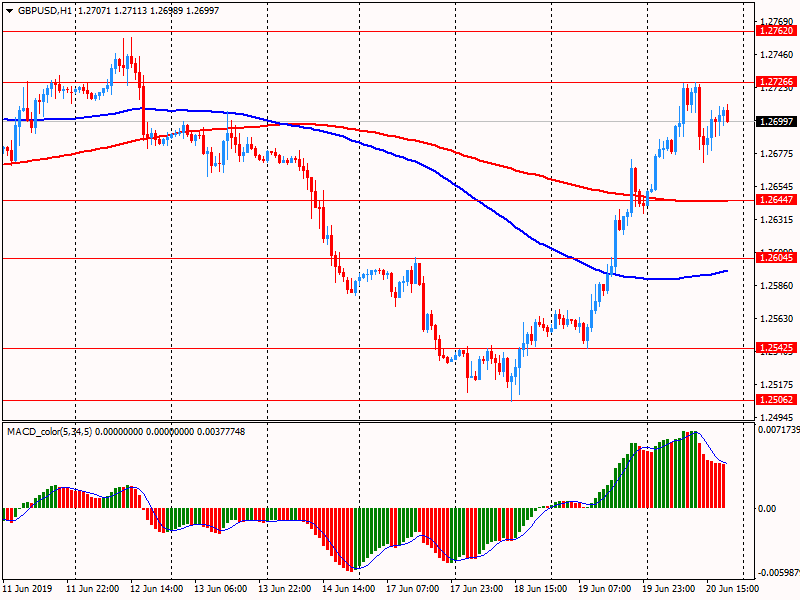
Task: Click the chart menu triangle beside GBPUSD,H1
Action: pyautogui.click(x=9, y=11)
